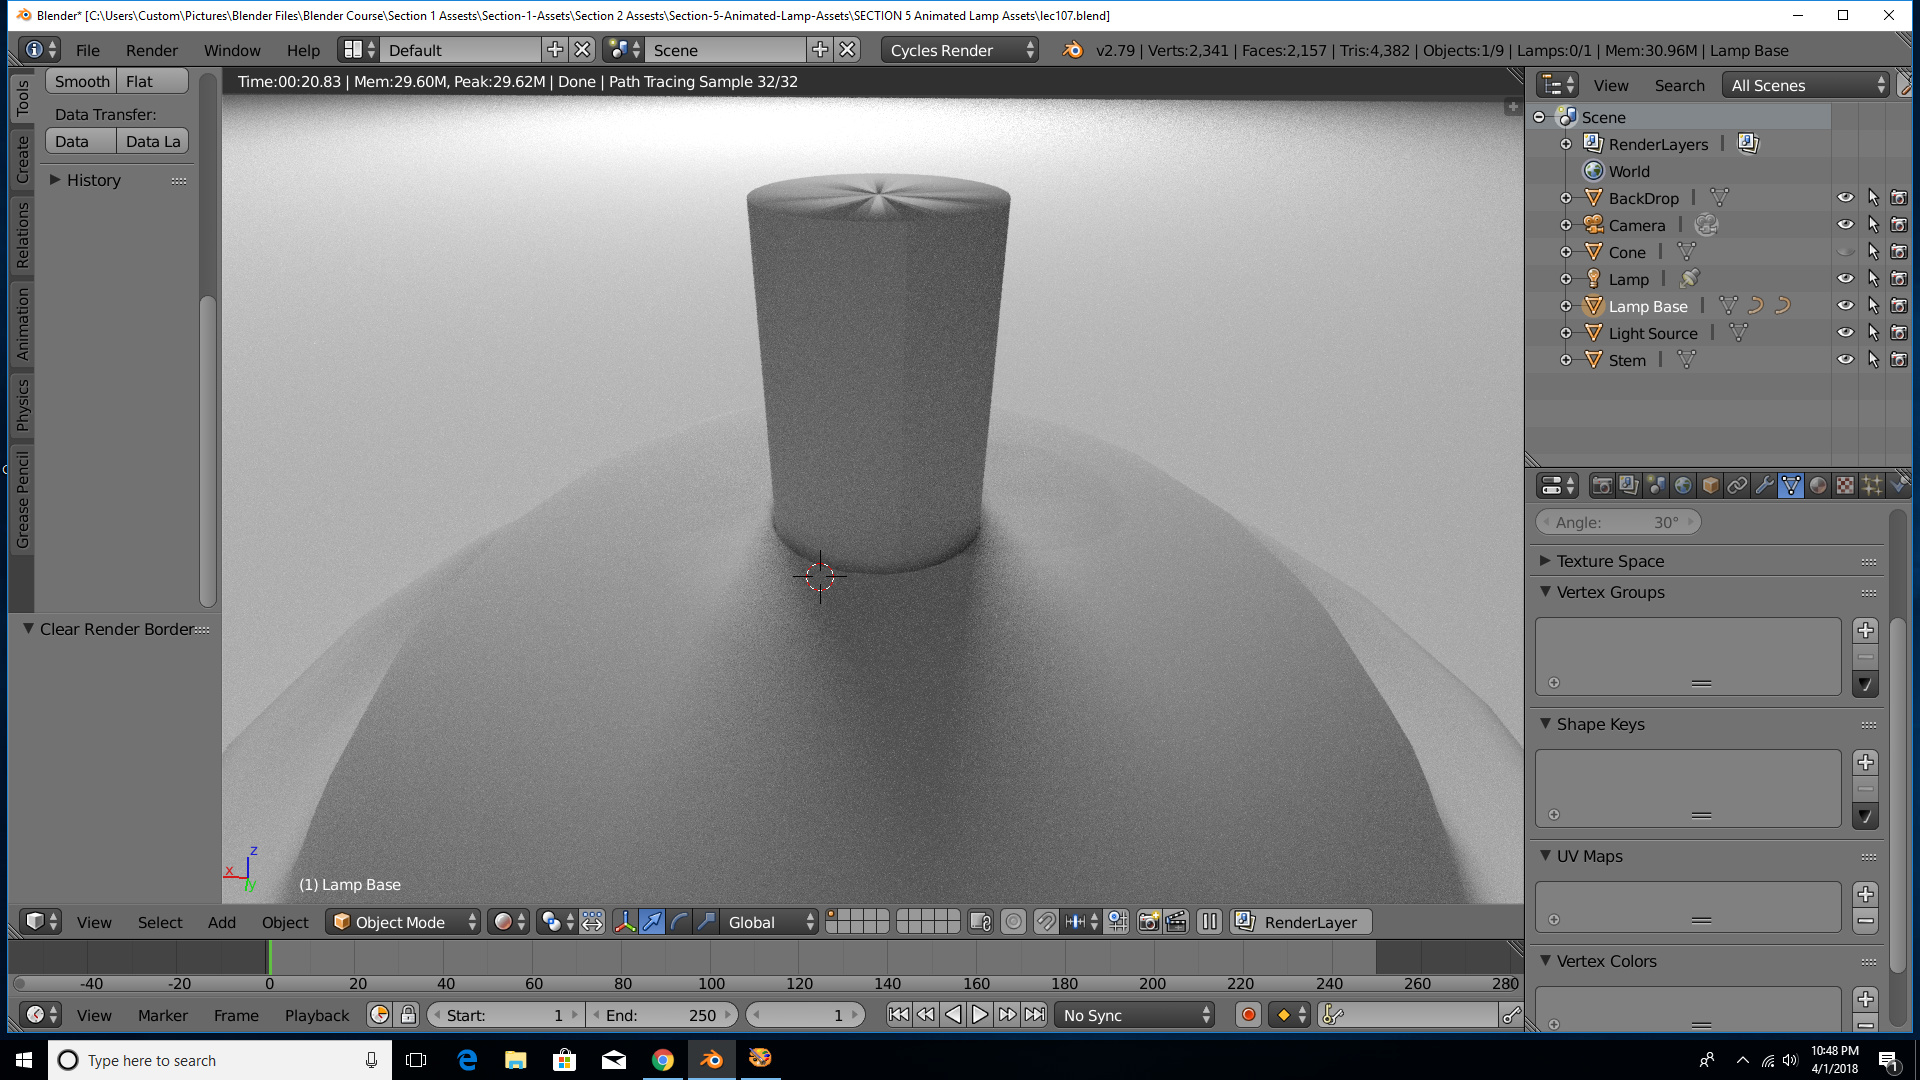
Task: Open the Object Mode dropdown
Action: (404, 922)
